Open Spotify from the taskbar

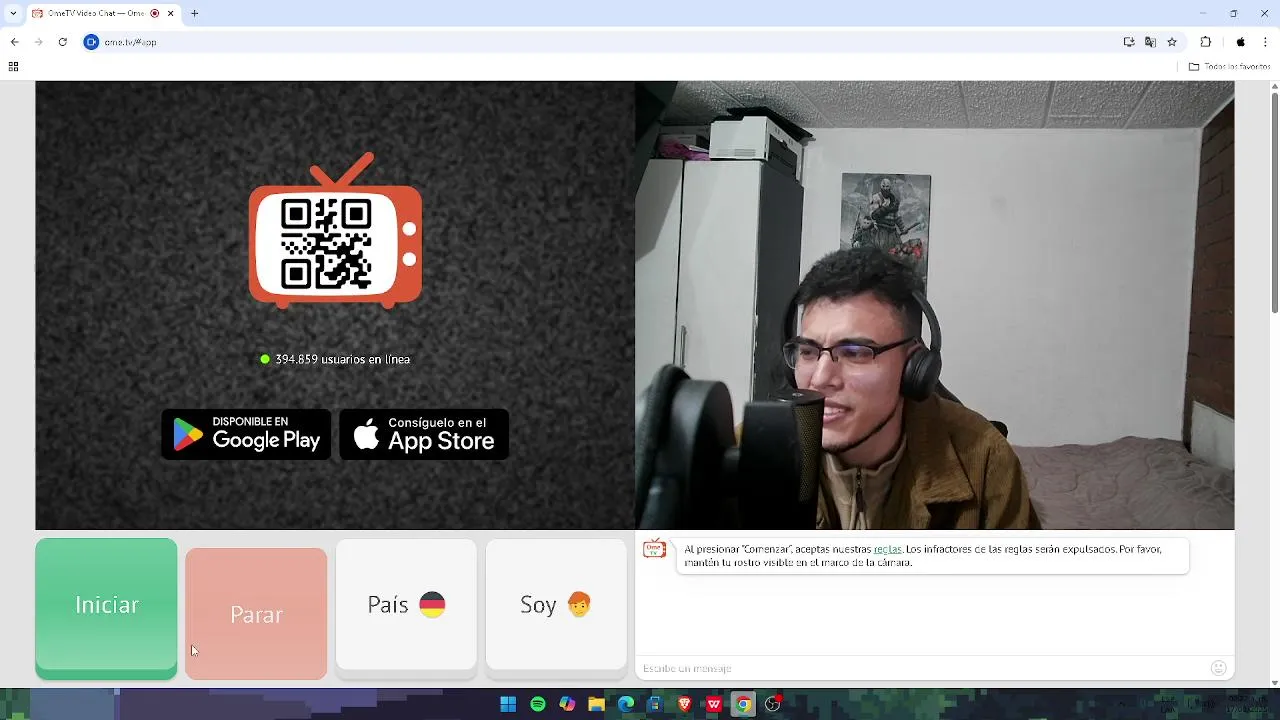(x=538, y=704)
